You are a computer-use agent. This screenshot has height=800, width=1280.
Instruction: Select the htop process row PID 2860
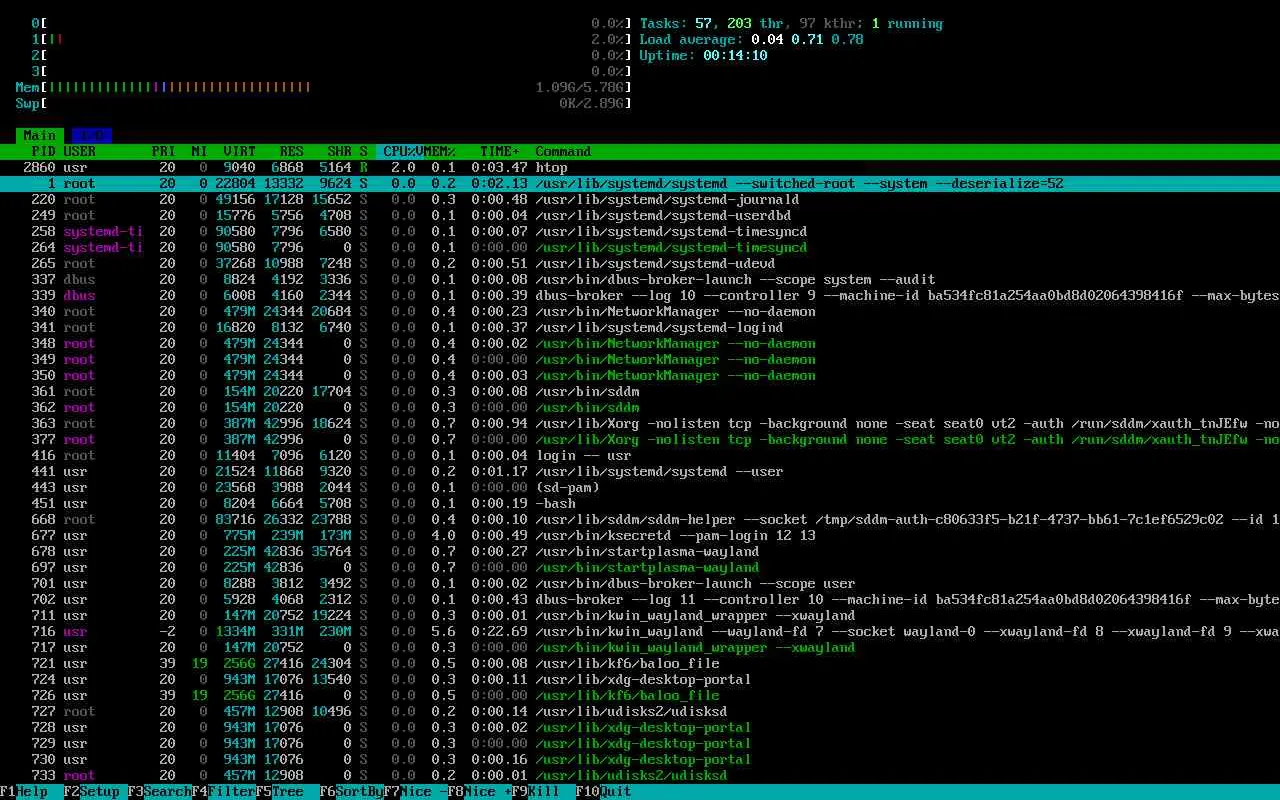640,167
